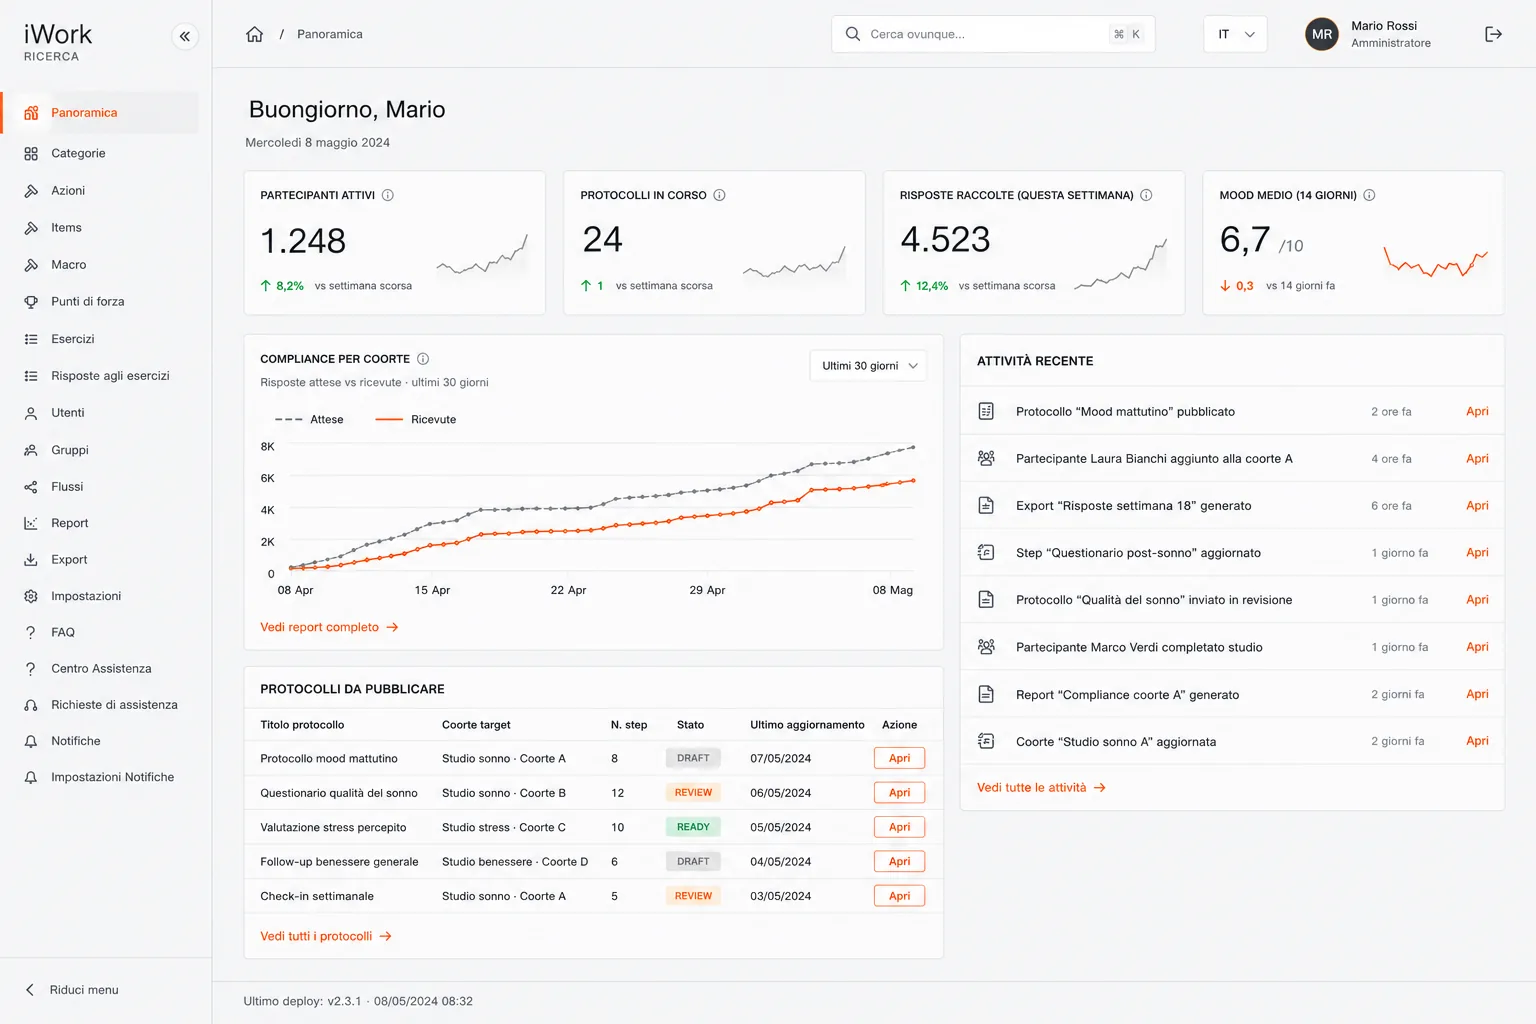Click the Export download icon
Screen dimensions: 1536x1024
[x=31, y=559]
